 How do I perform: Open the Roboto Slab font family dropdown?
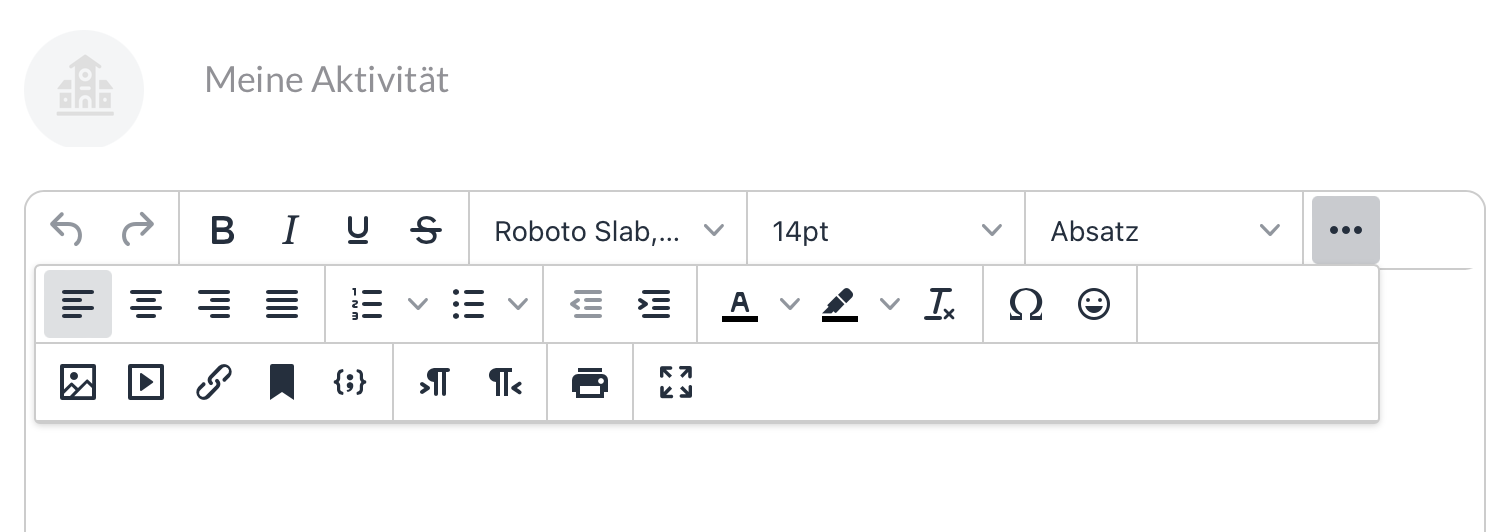608,231
